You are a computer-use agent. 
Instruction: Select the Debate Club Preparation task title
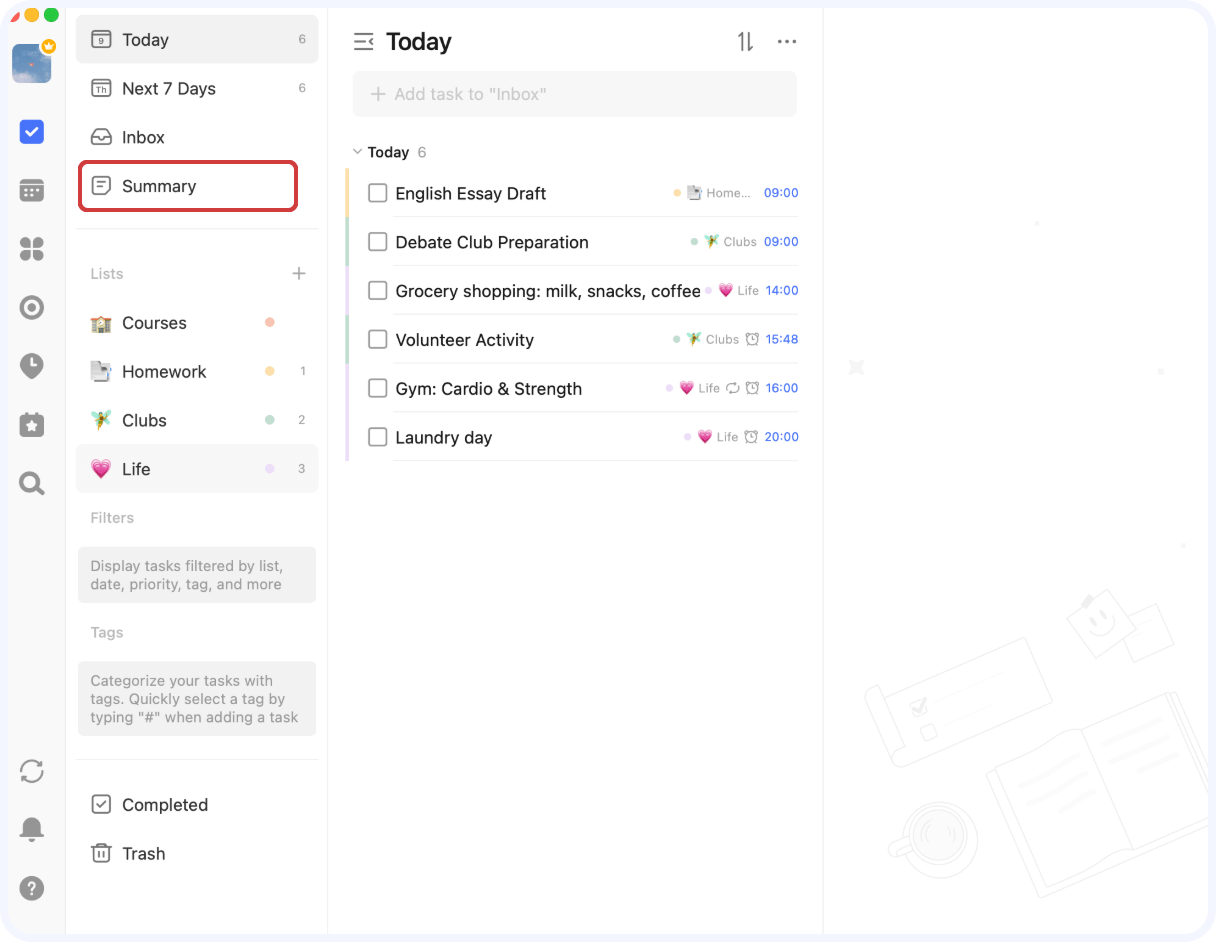click(492, 242)
